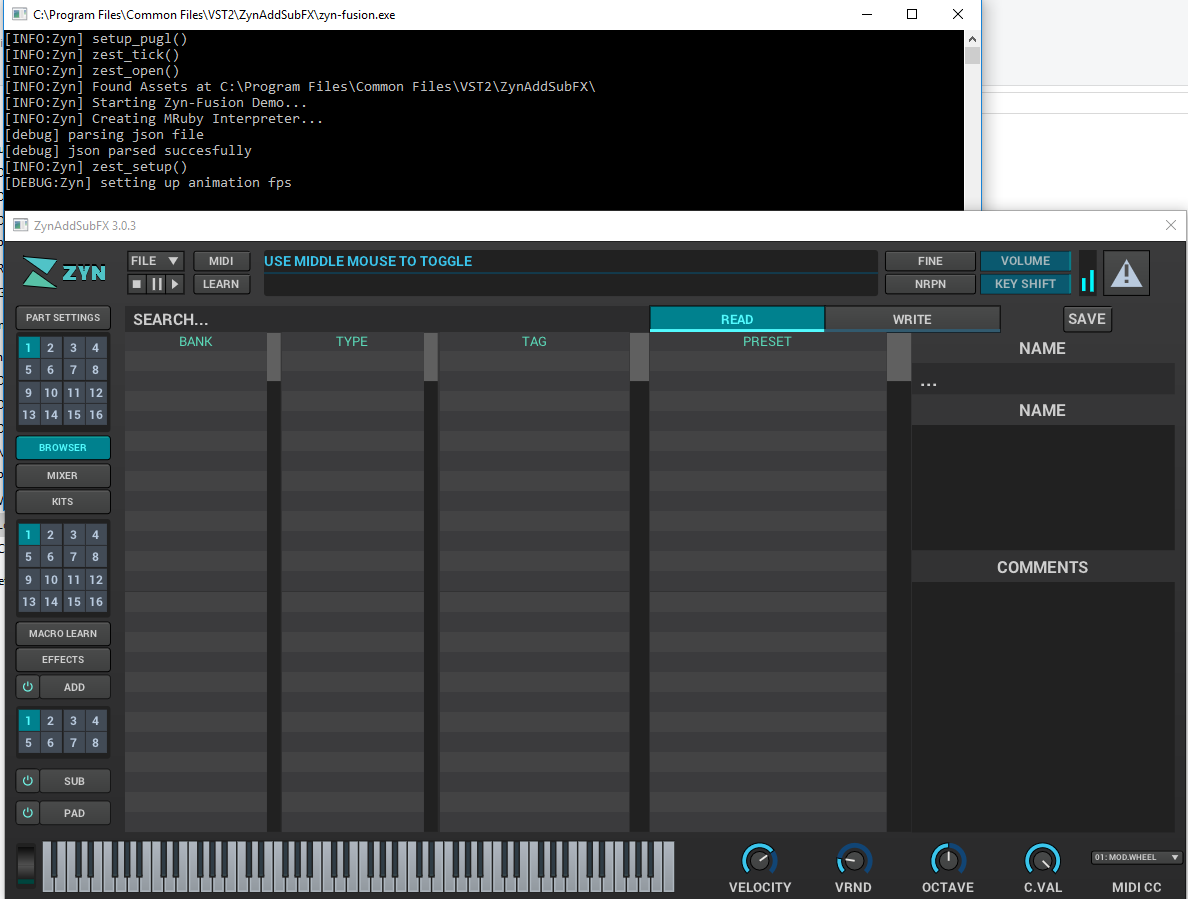This screenshot has width=1188, height=899.
Task: Click the SEARCH... input field
Action: (386, 319)
